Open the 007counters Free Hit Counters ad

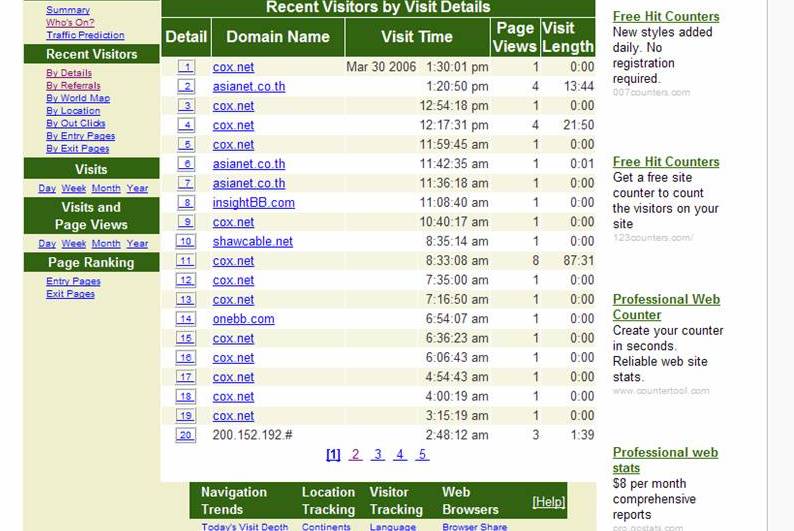pyautogui.click(x=666, y=17)
